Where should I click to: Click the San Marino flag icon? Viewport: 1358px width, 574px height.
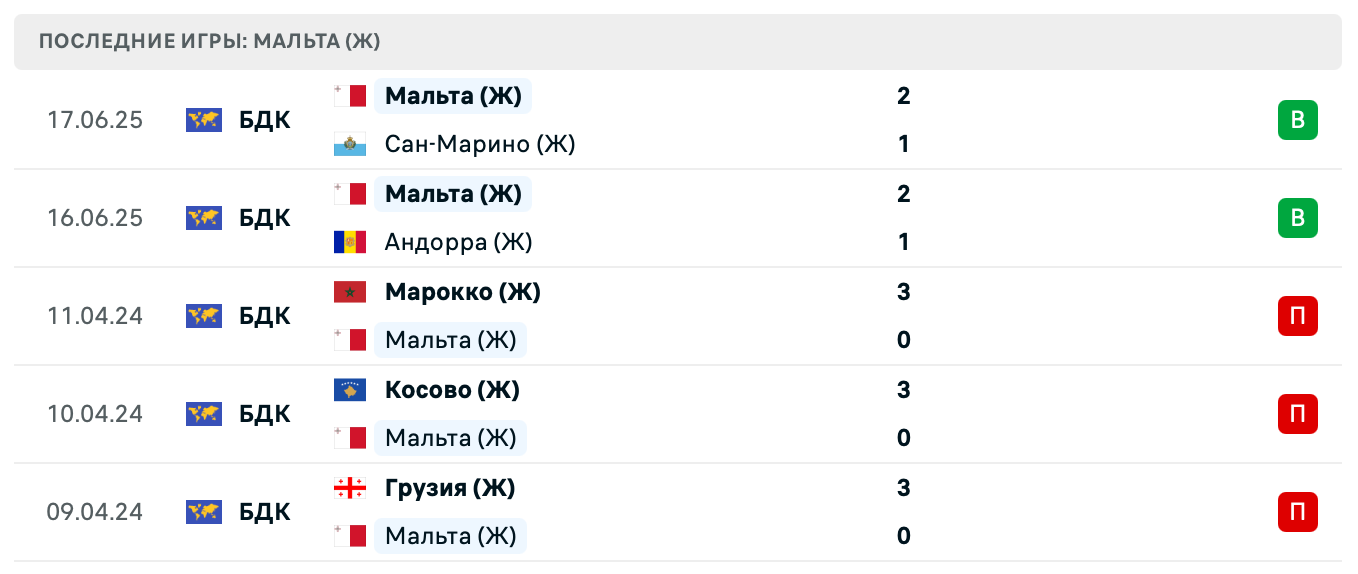click(349, 144)
